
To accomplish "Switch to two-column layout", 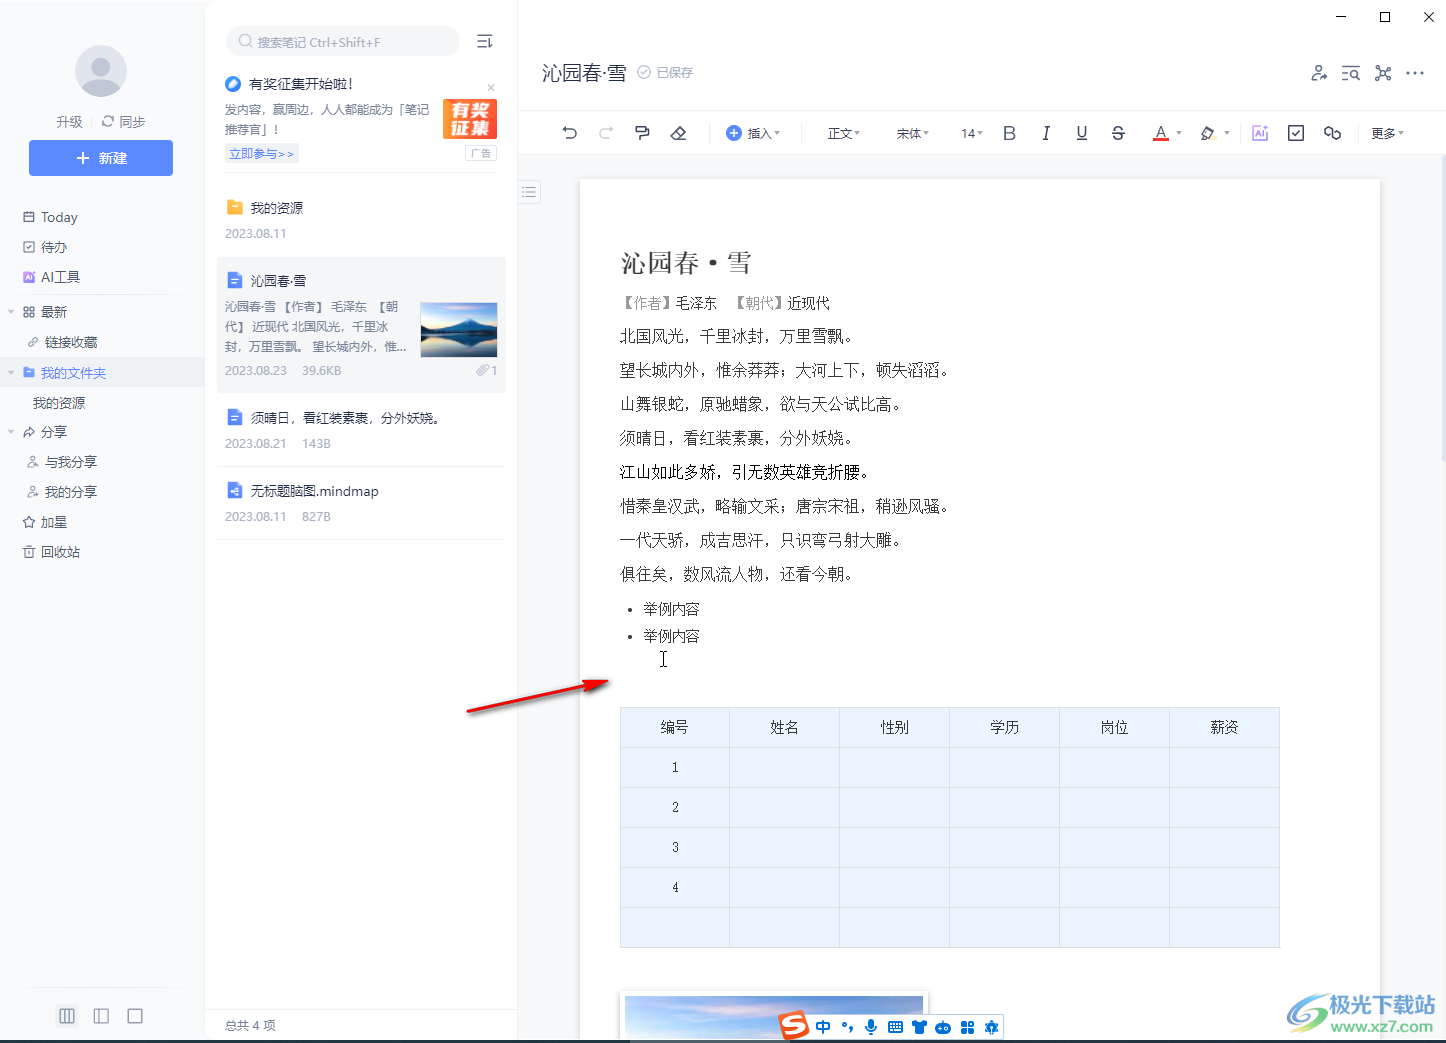I will (x=101, y=1016).
